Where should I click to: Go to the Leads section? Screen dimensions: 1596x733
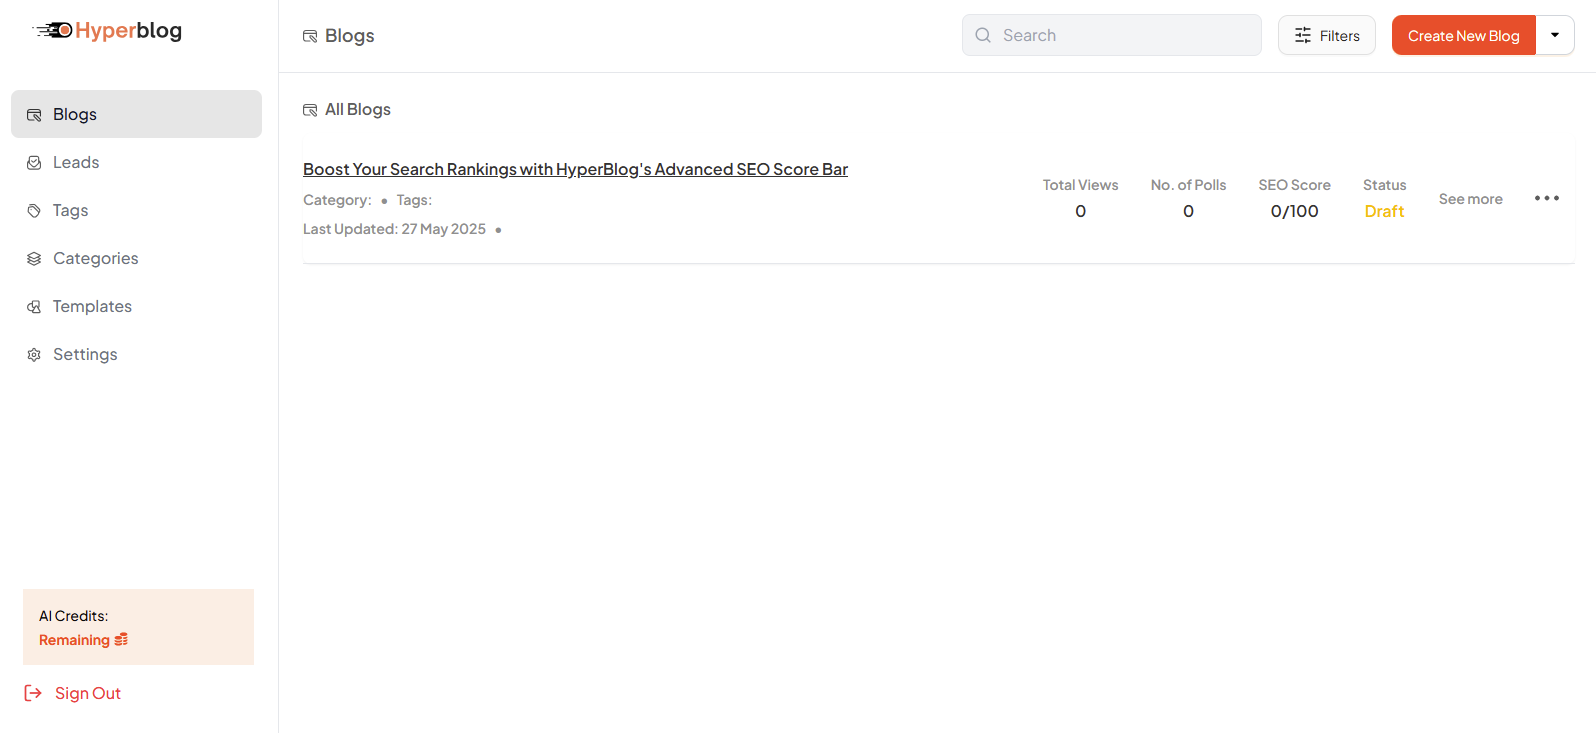136,162
